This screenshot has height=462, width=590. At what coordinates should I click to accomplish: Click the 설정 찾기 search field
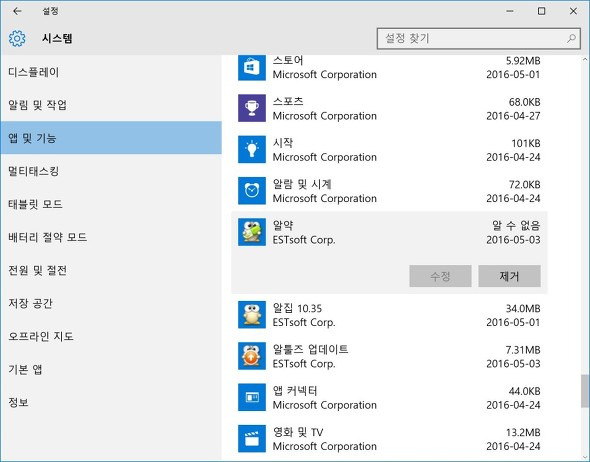pyautogui.click(x=478, y=38)
